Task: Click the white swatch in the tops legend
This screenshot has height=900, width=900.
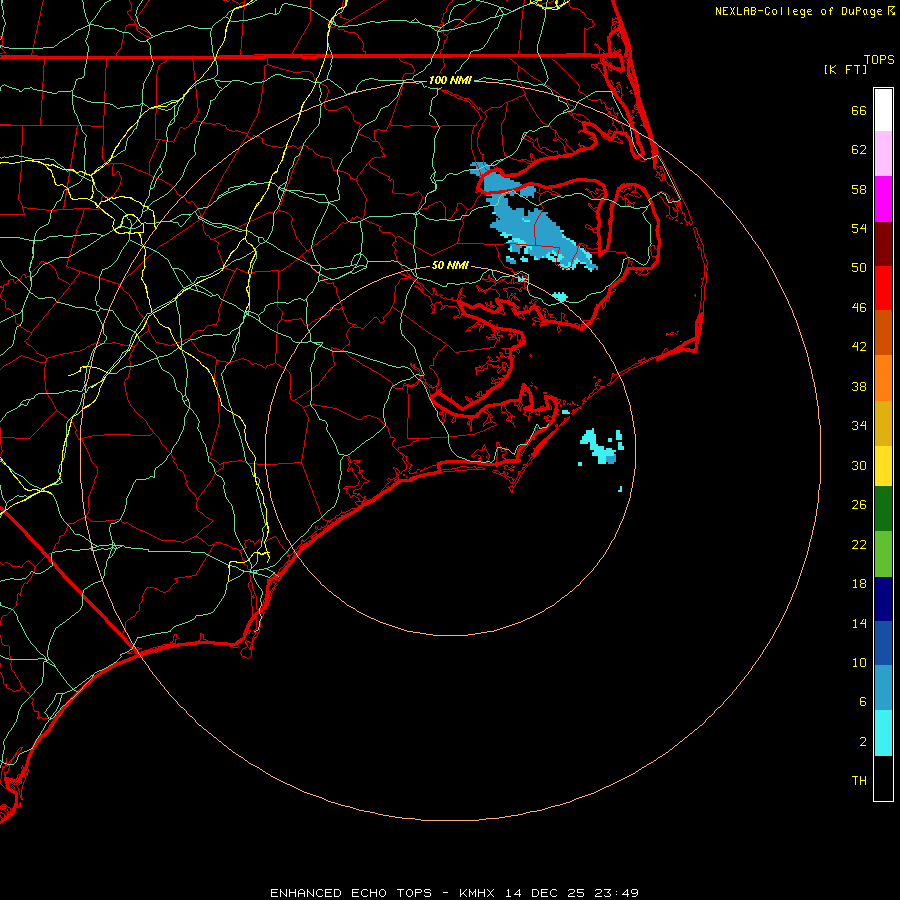Action: click(883, 110)
